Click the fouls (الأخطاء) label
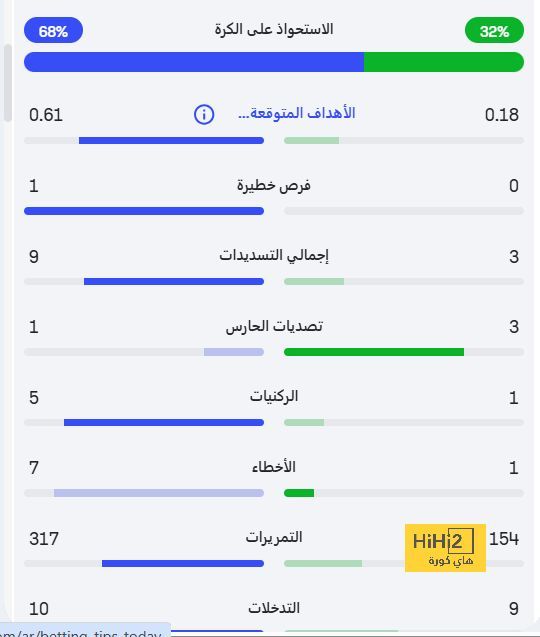 [274, 467]
